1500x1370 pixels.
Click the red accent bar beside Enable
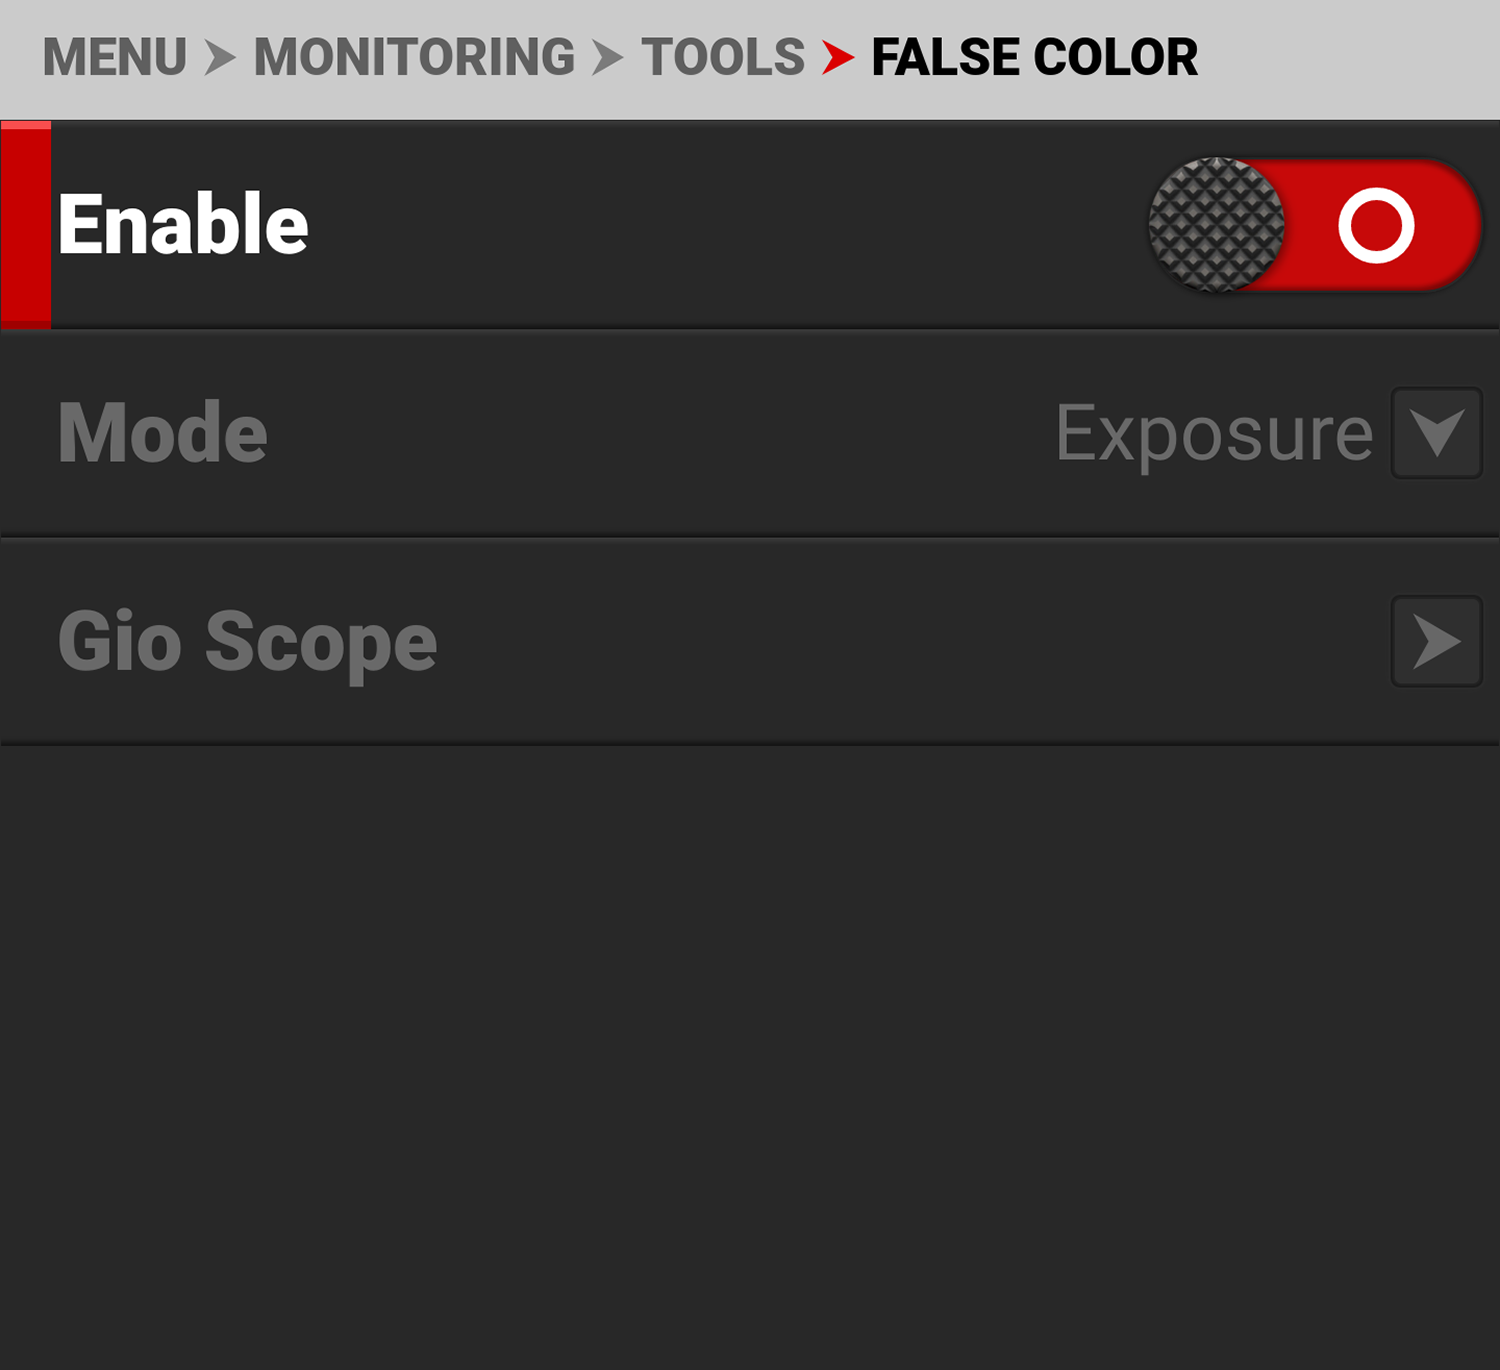pos(24,225)
